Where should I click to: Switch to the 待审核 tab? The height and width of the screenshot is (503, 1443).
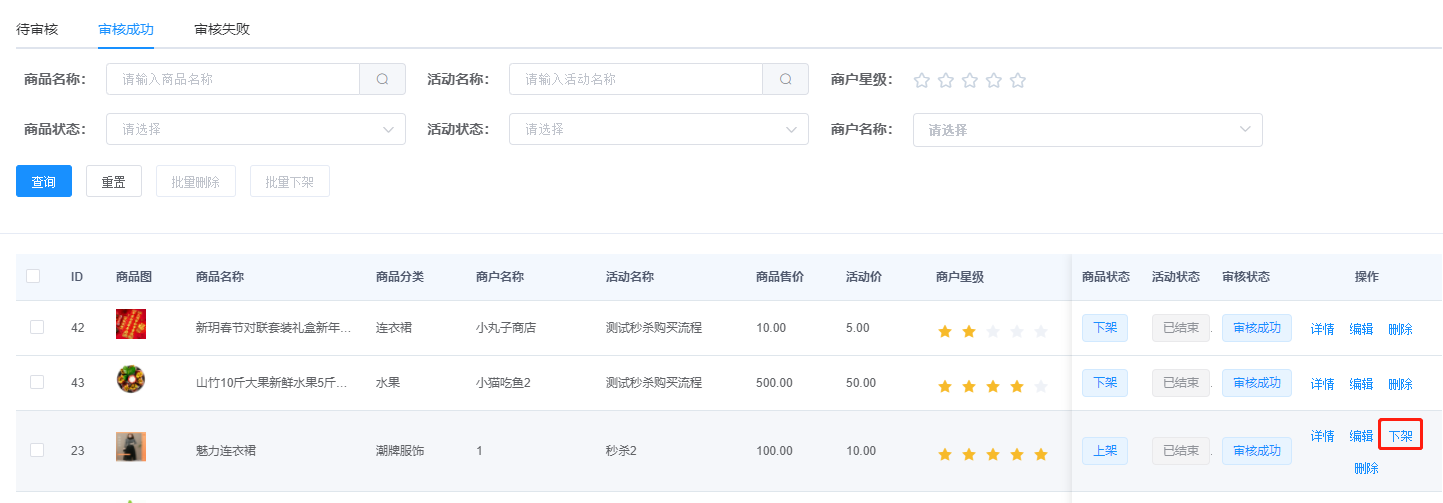click(37, 29)
